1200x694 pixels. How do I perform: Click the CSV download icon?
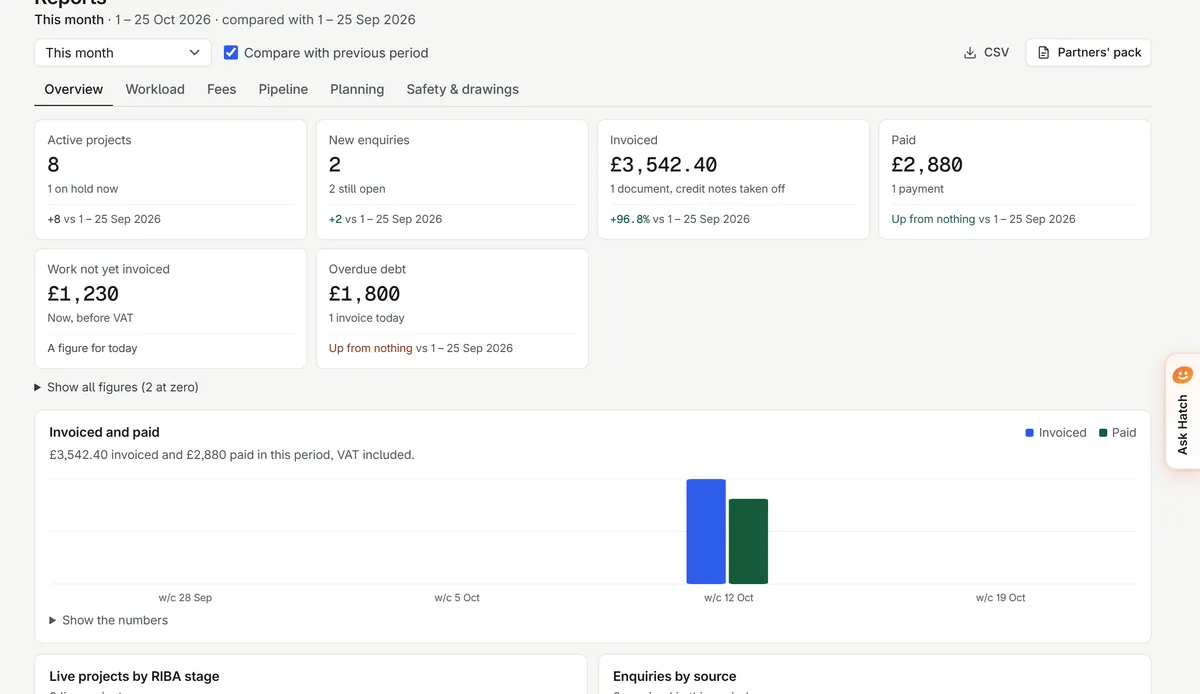coord(969,53)
